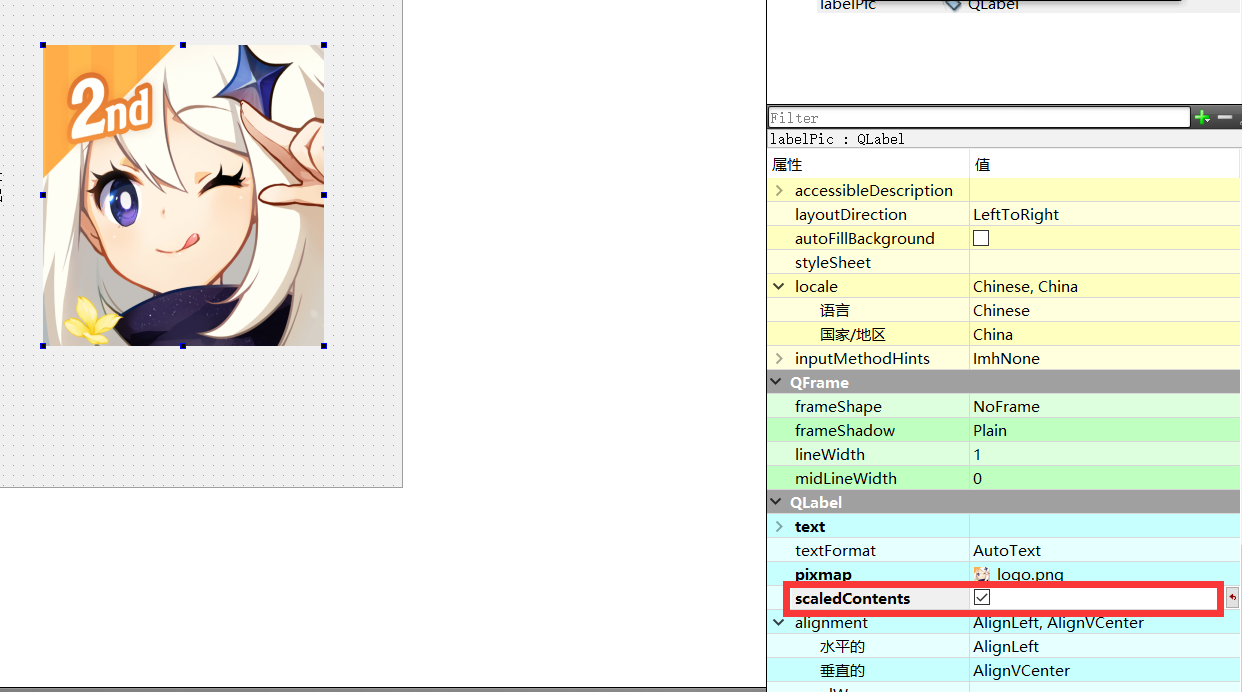Select the scaledContents property name

click(853, 598)
